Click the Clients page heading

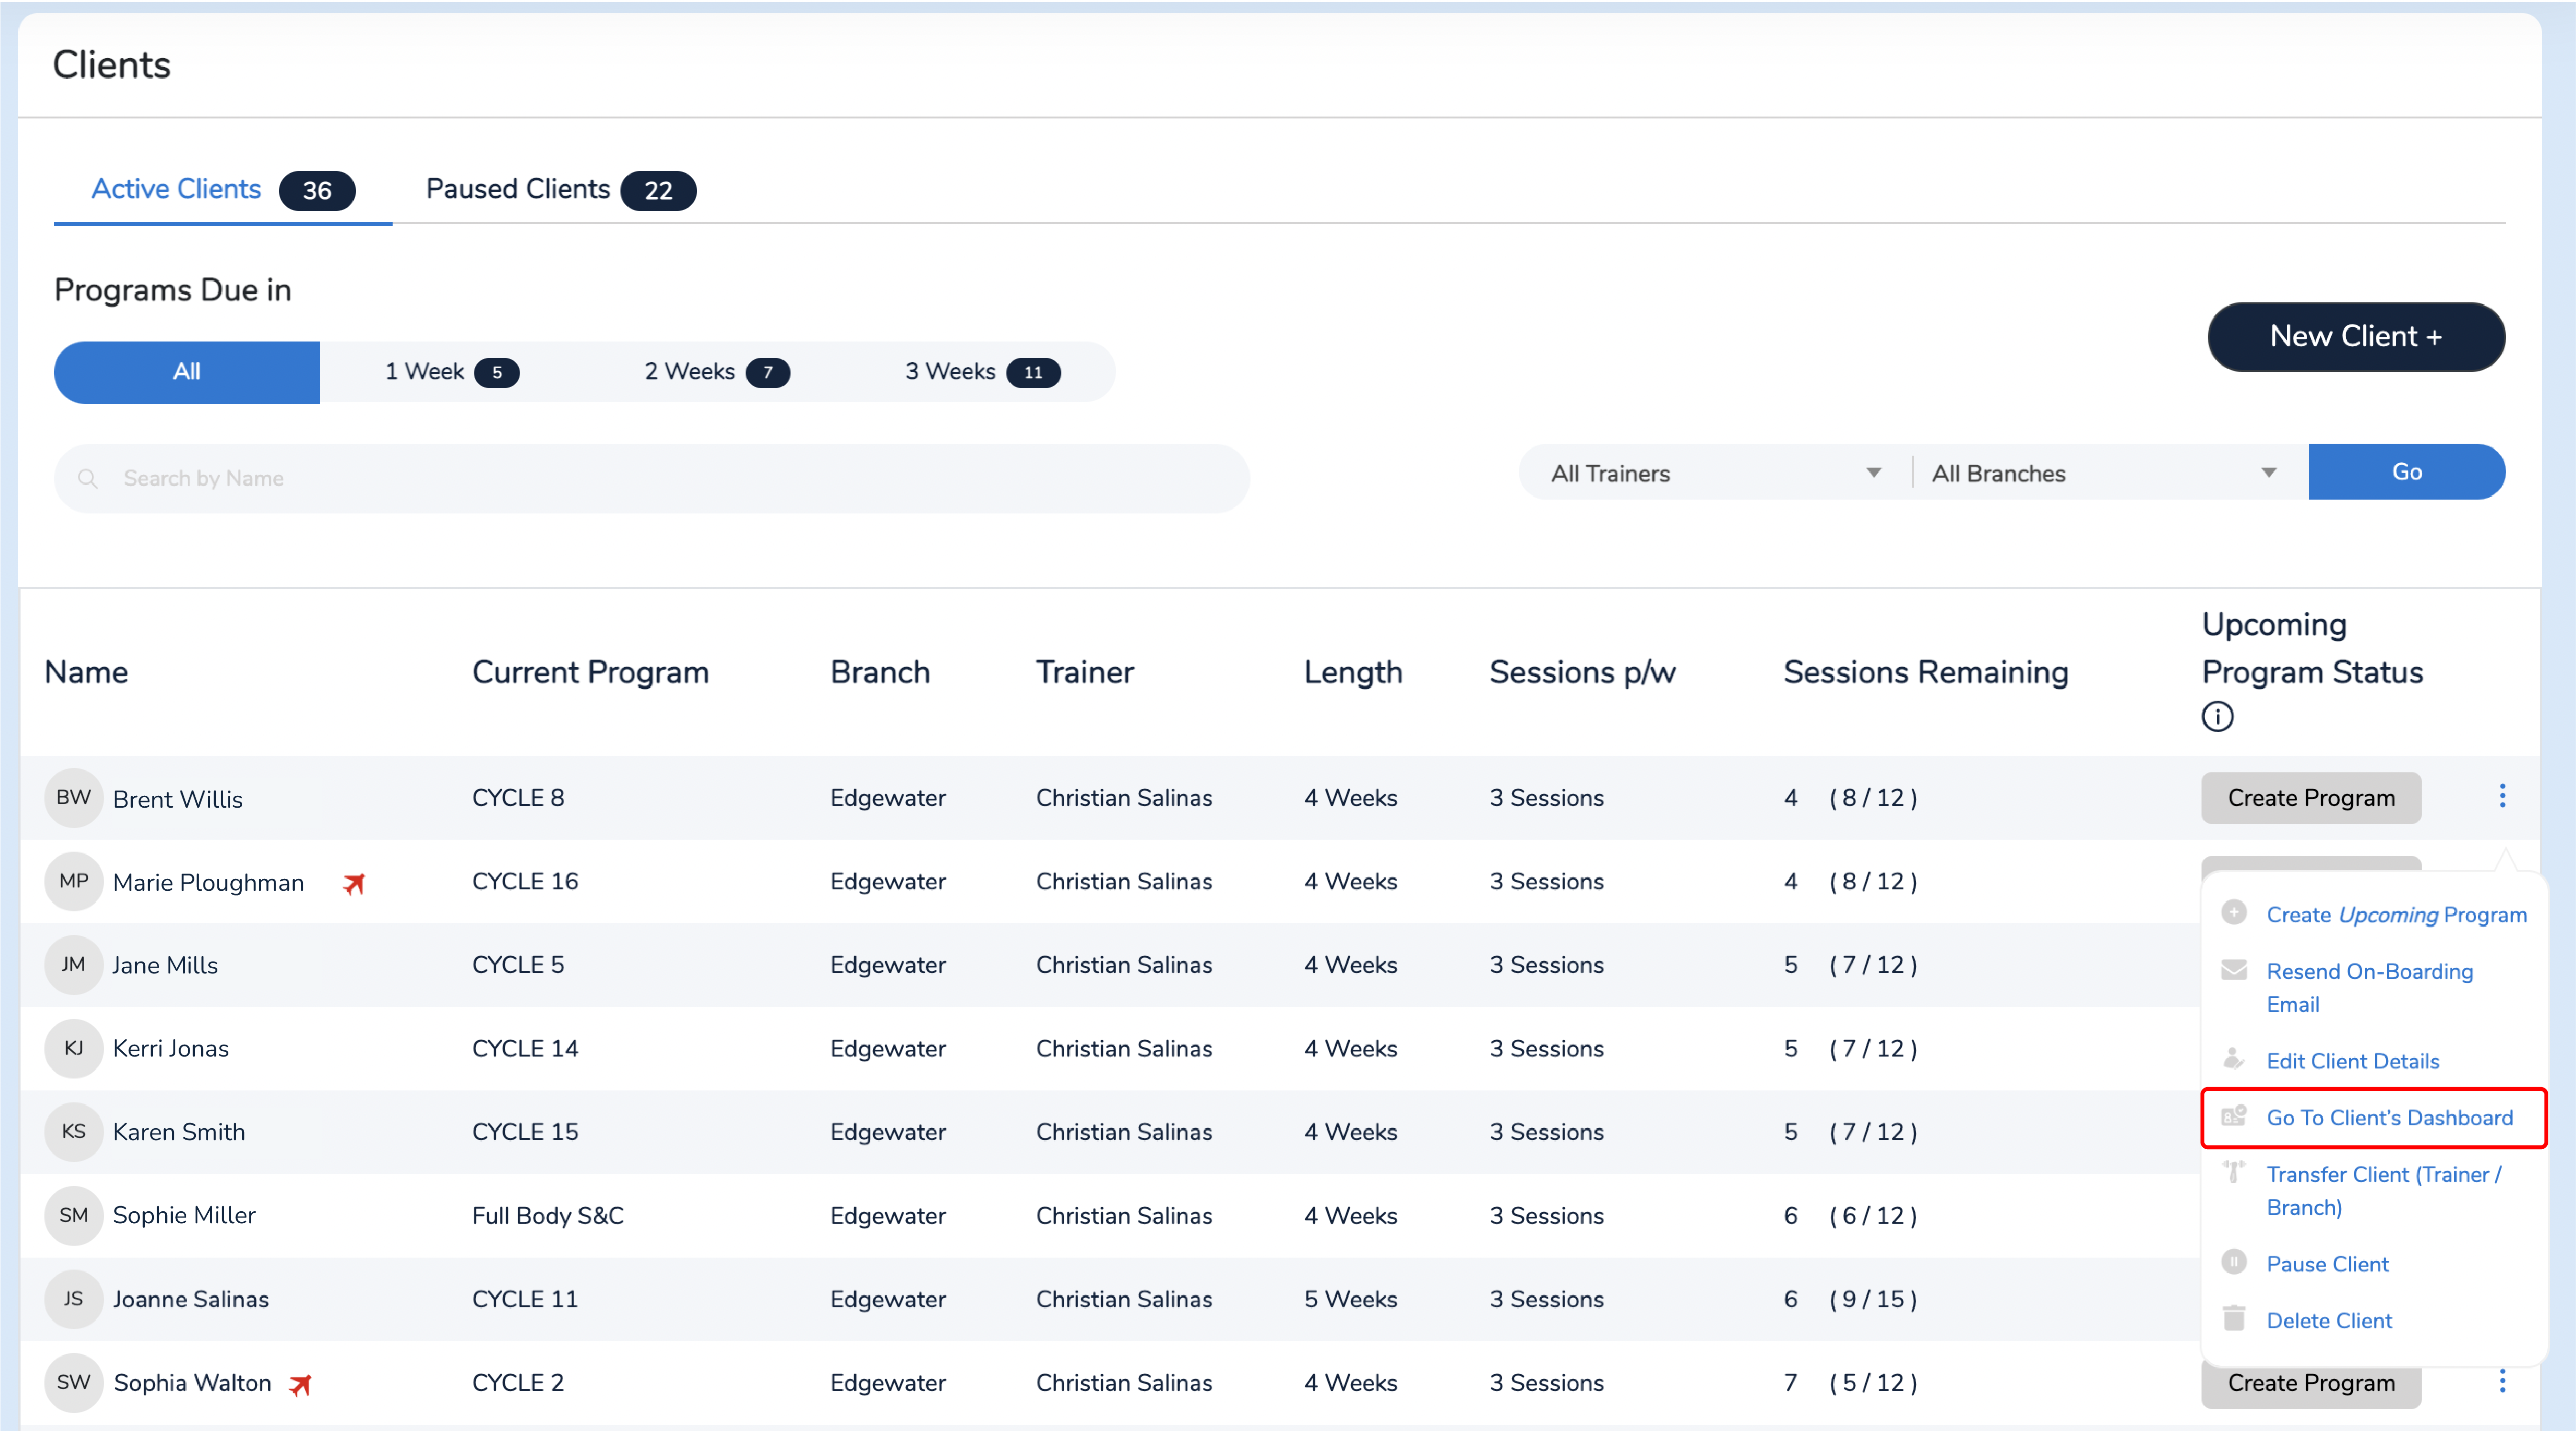(111, 65)
